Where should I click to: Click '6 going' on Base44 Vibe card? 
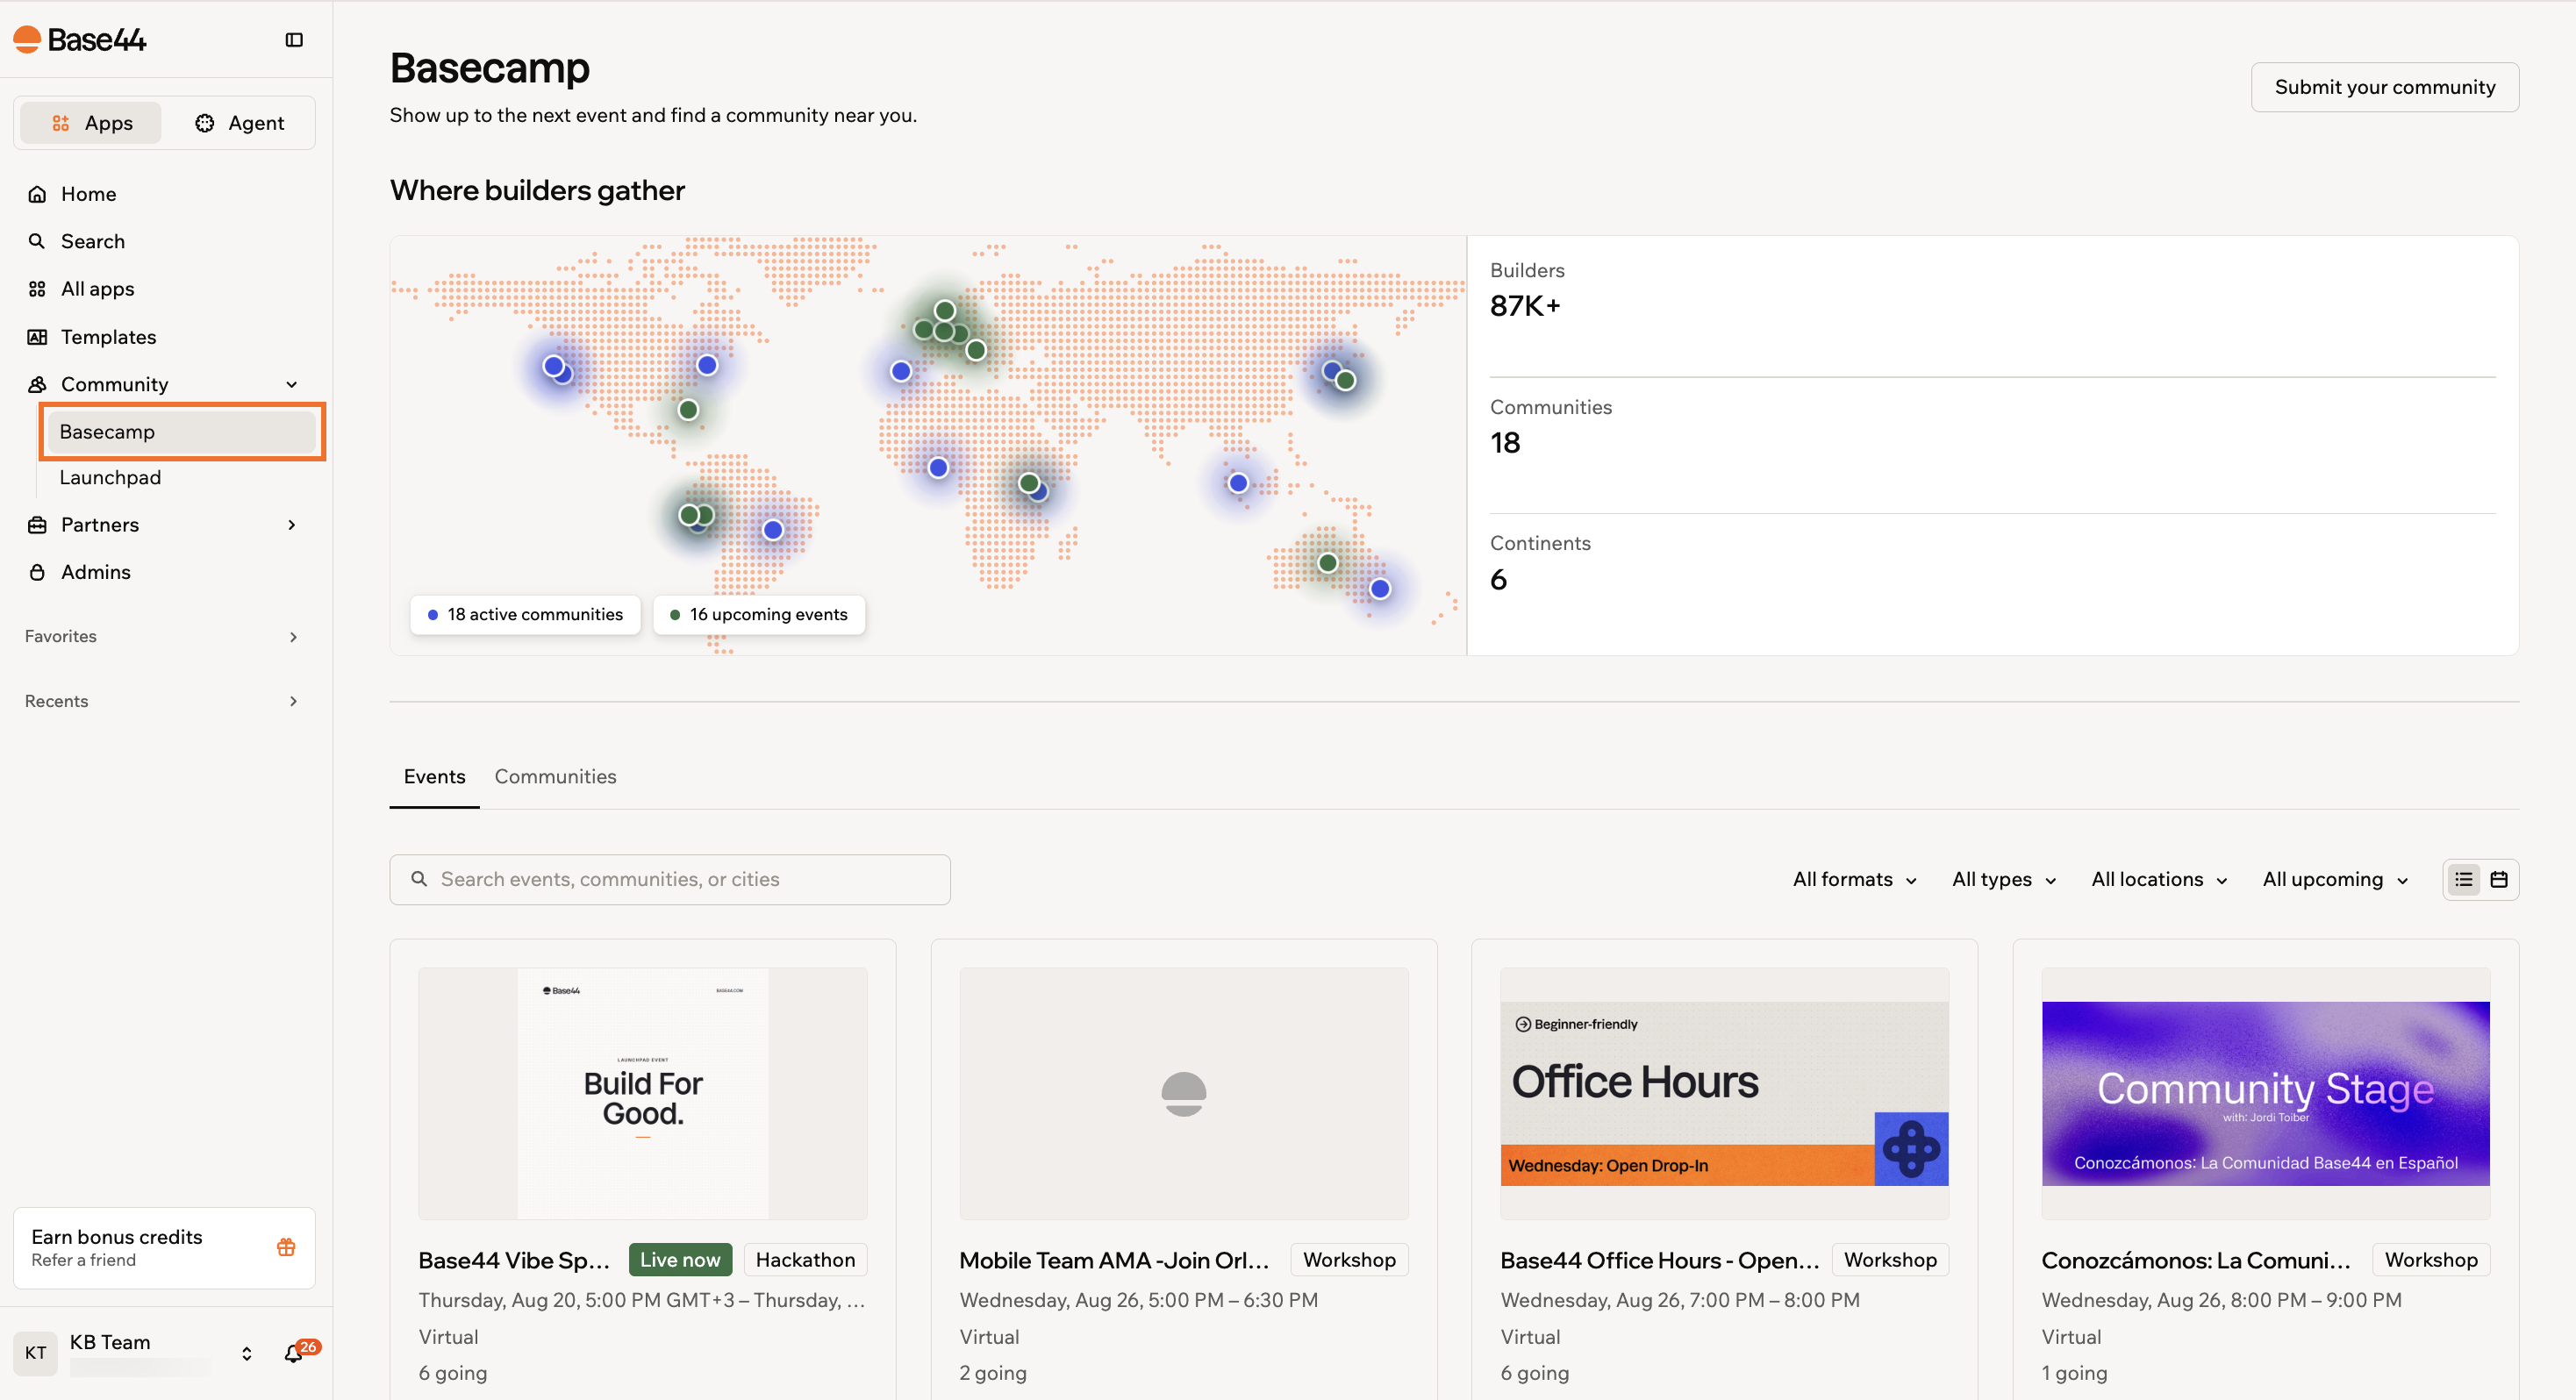click(x=453, y=1373)
